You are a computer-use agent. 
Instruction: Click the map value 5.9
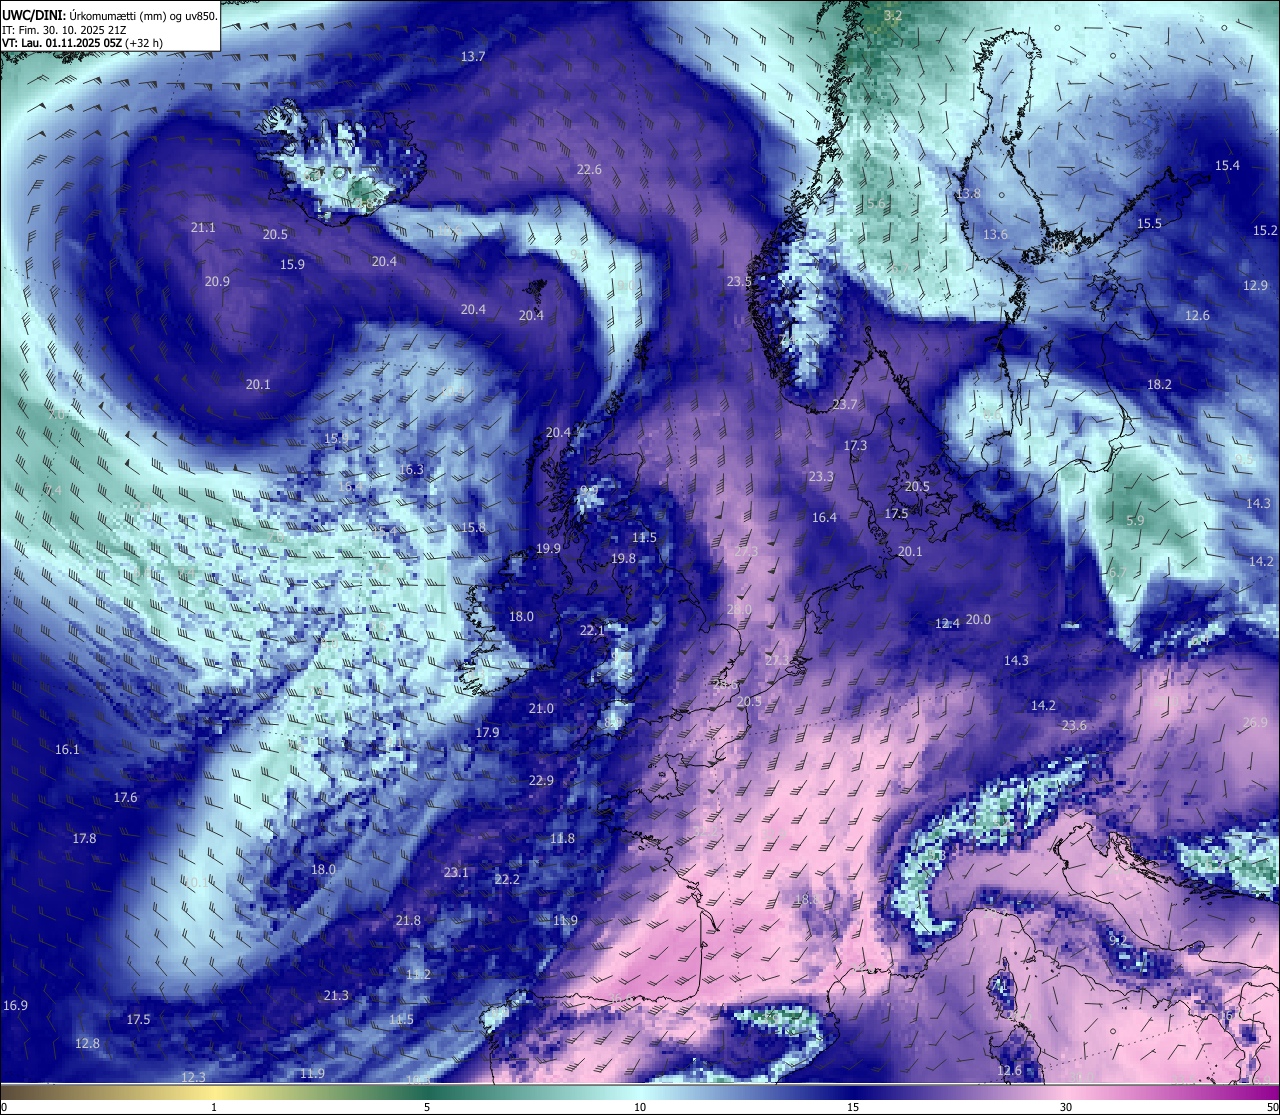1135,521
